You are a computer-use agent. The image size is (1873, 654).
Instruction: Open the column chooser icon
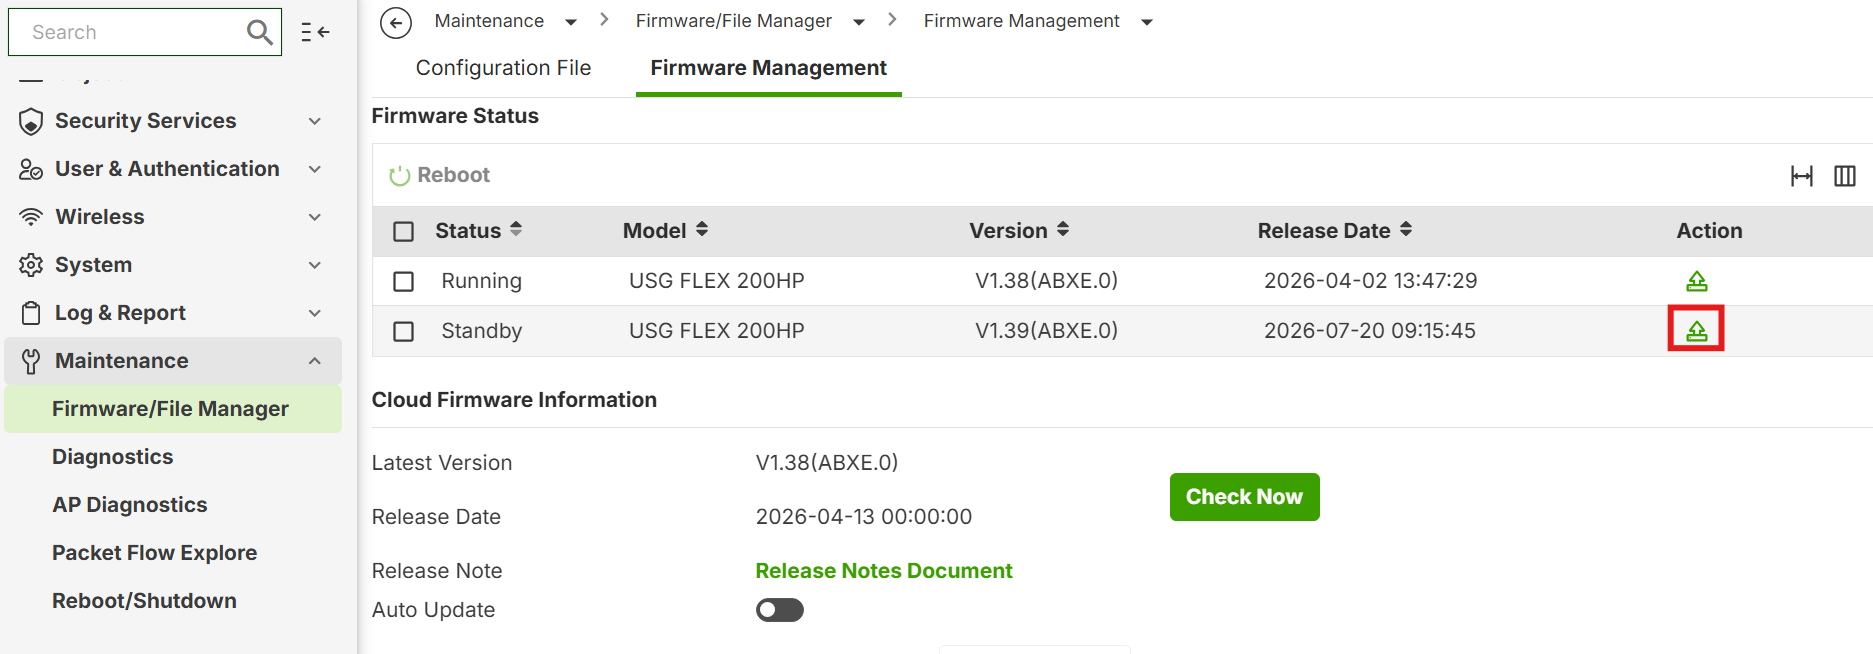click(x=1845, y=176)
